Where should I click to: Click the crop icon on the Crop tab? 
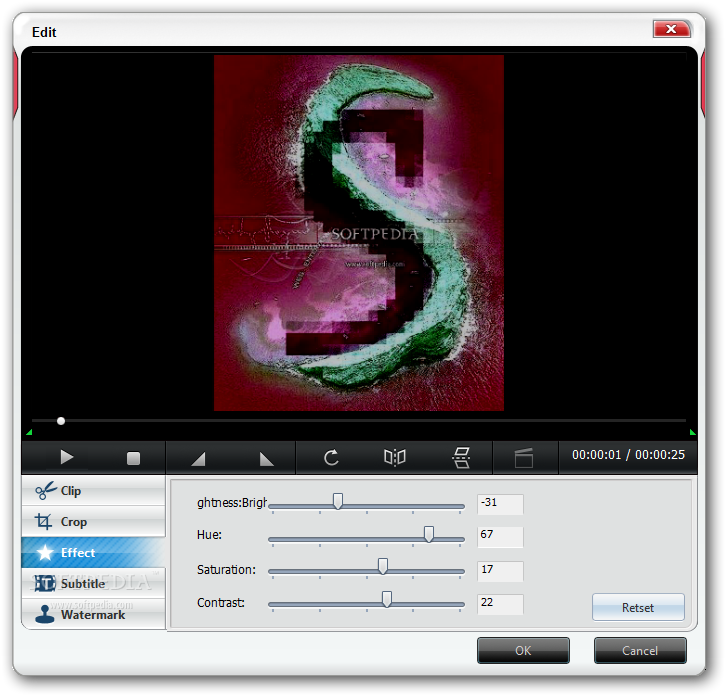coord(43,521)
